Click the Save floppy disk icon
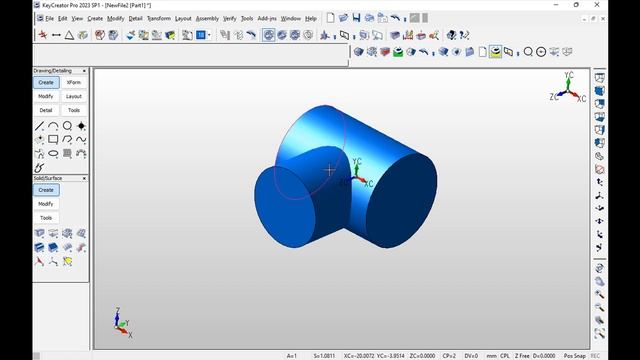 356,18
